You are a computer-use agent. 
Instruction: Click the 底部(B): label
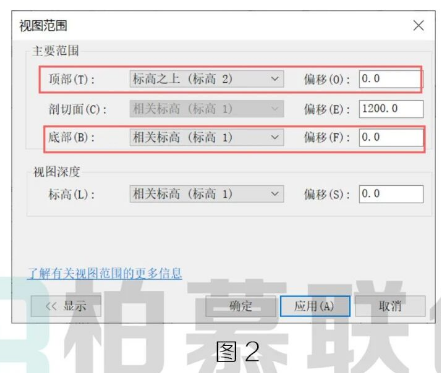point(72,137)
